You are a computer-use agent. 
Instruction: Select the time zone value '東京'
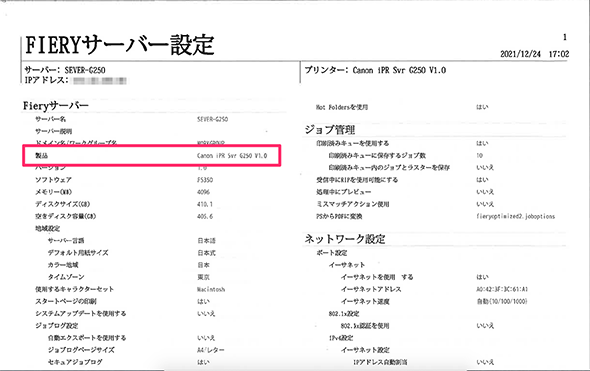click(204, 277)
